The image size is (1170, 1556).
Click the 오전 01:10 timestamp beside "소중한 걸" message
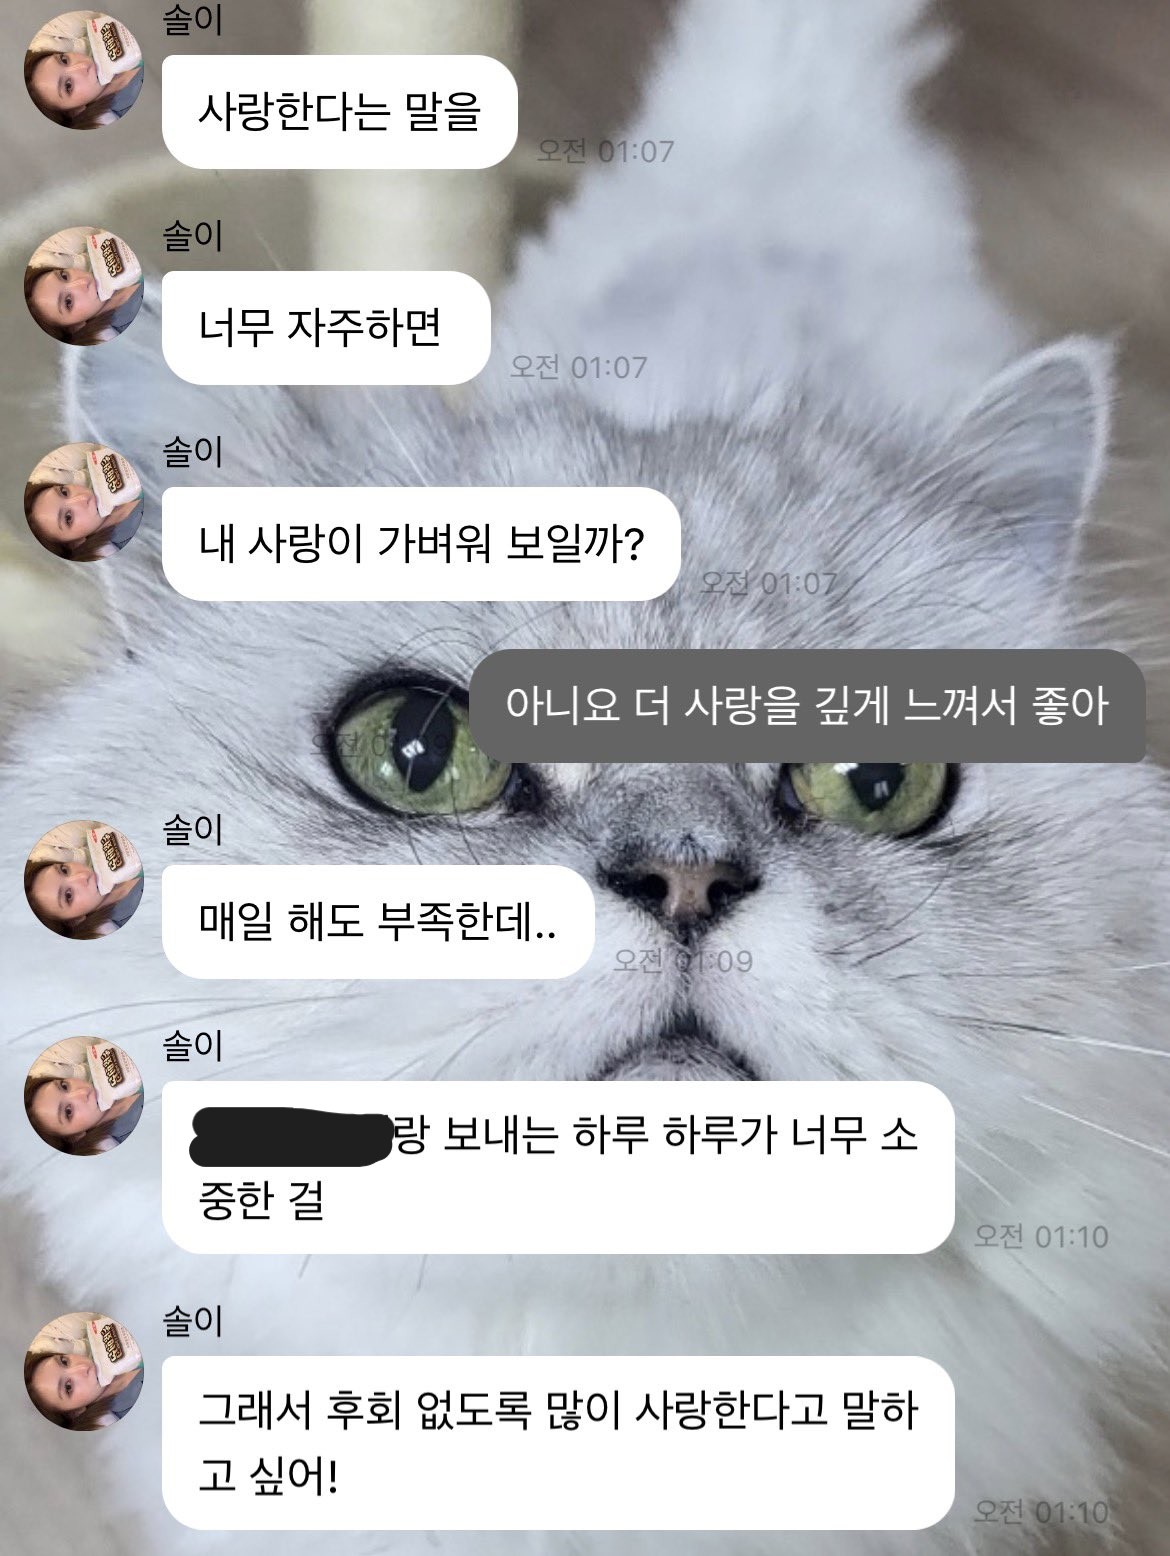point(1041,1237)
